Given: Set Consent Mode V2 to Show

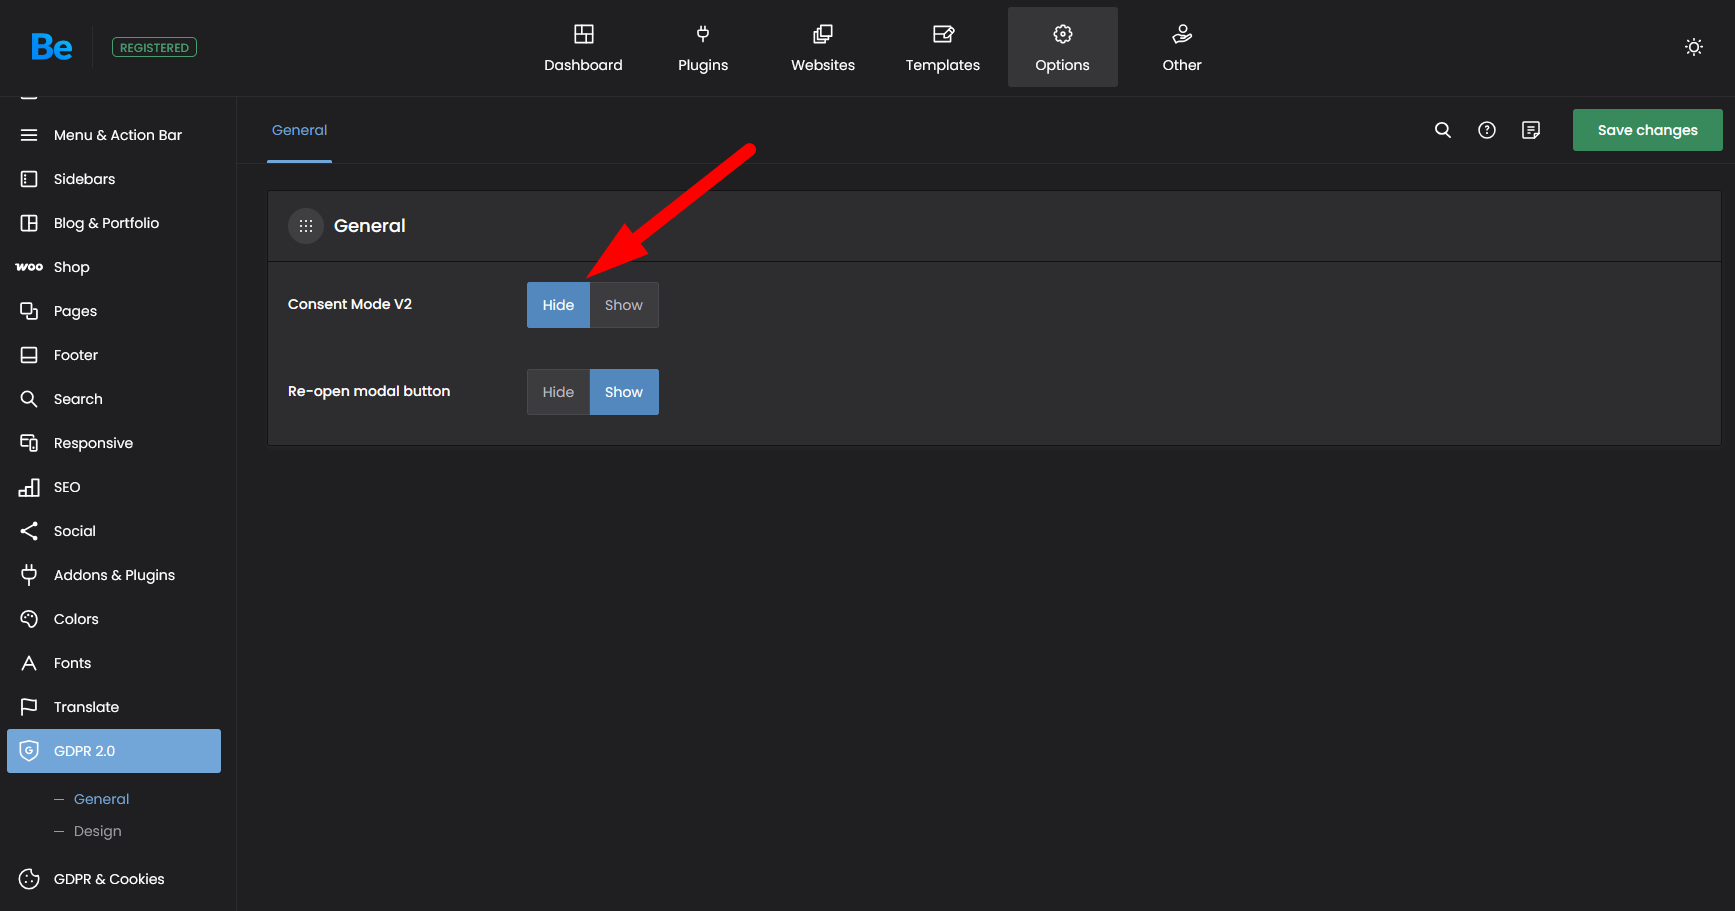Looking at the screenshot, I should click(623, 305).
